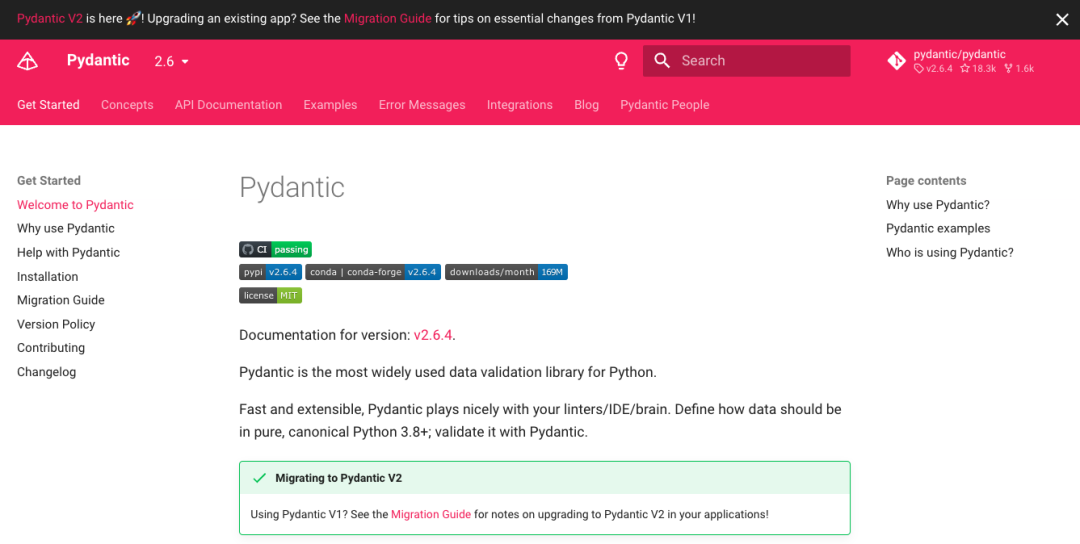The width and height of the screenshot is (1080, 544).
Task: Open Changelog from the sidebar
Action: (46, 372)
